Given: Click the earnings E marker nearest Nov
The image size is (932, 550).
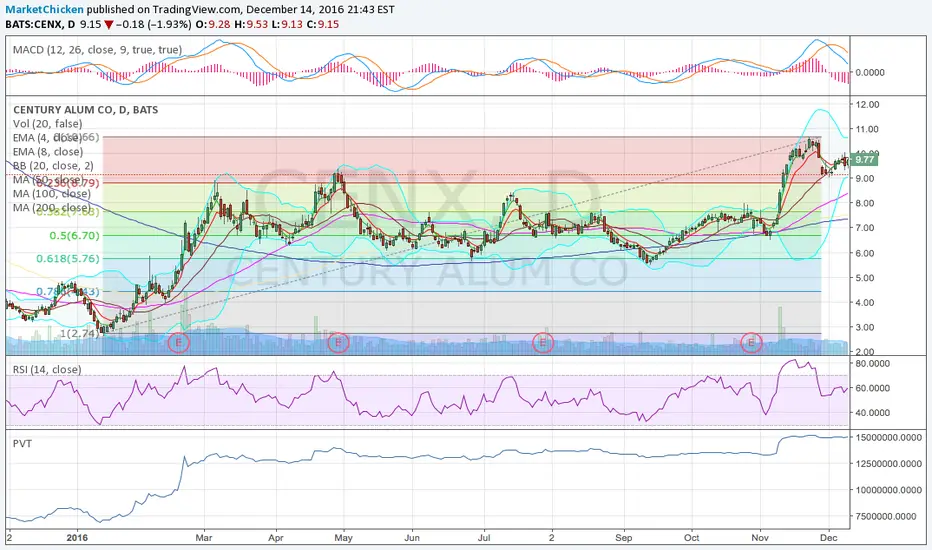Looking at the screenshot, I should [751, 342].
